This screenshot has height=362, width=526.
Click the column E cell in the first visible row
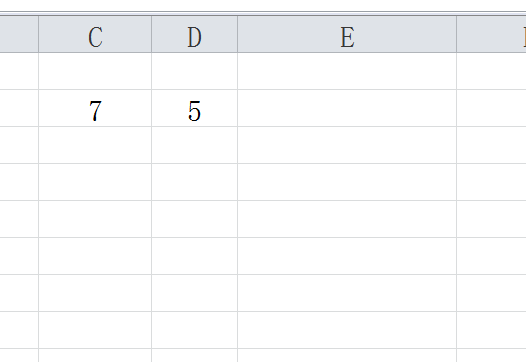coord(347,71)
